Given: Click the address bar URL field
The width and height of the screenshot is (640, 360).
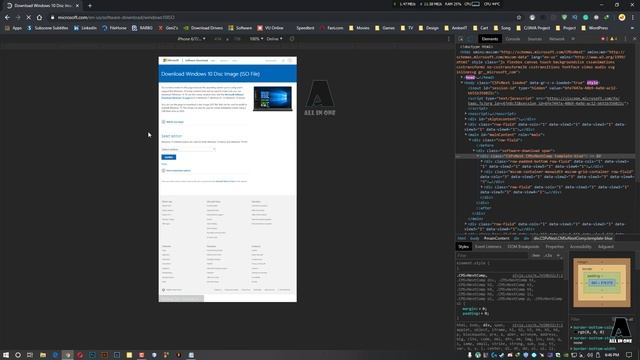Looking at the screenshot, I should [282, 18].
